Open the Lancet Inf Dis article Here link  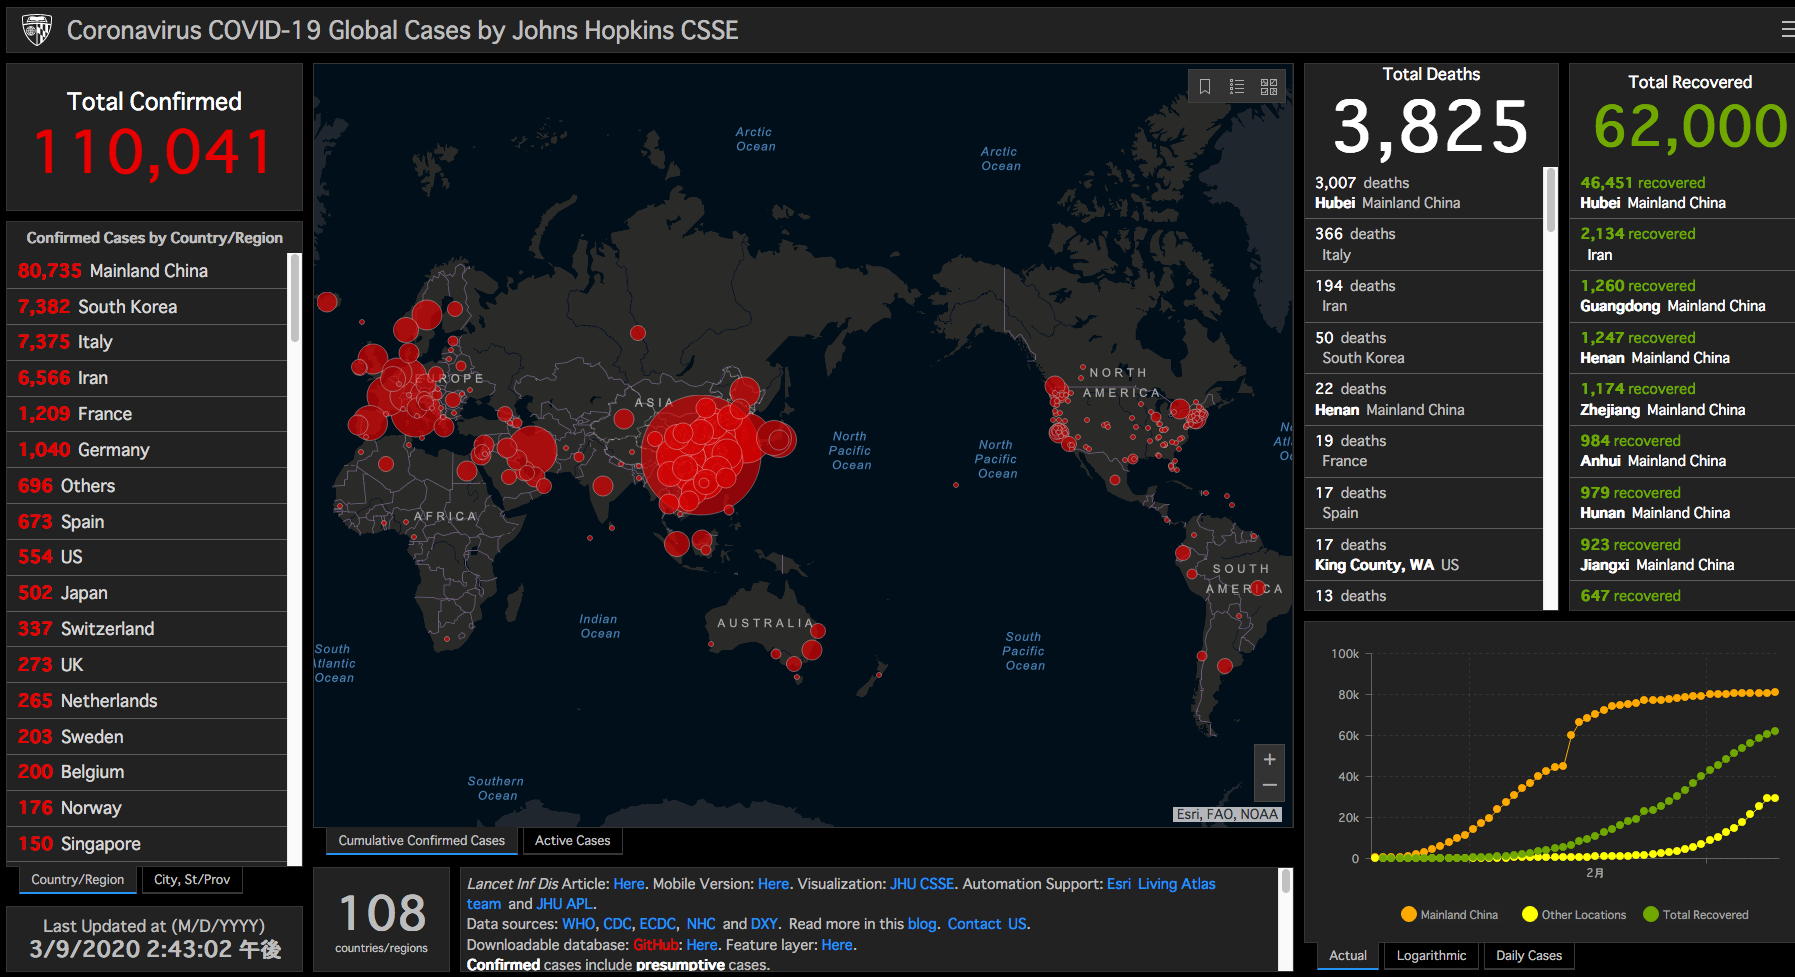click(x=628, y=884)
